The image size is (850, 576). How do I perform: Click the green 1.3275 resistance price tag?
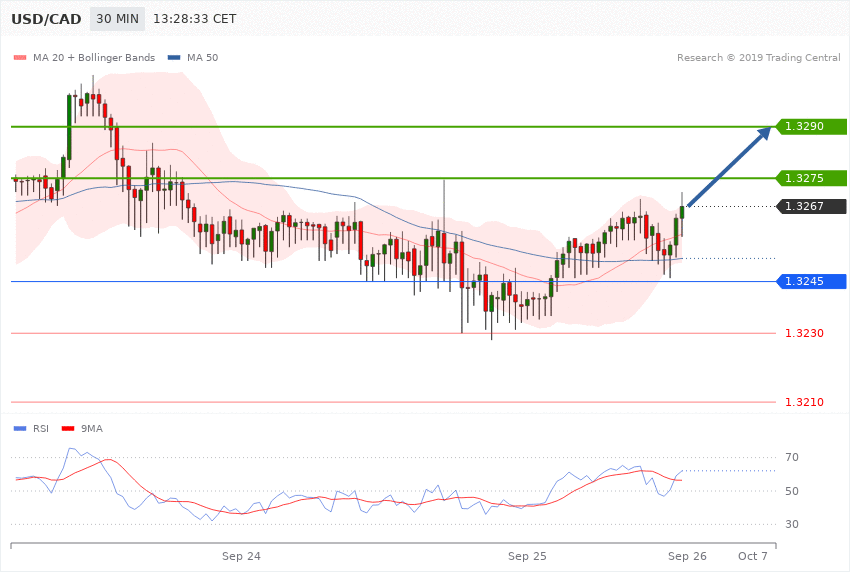coord(811,178)
